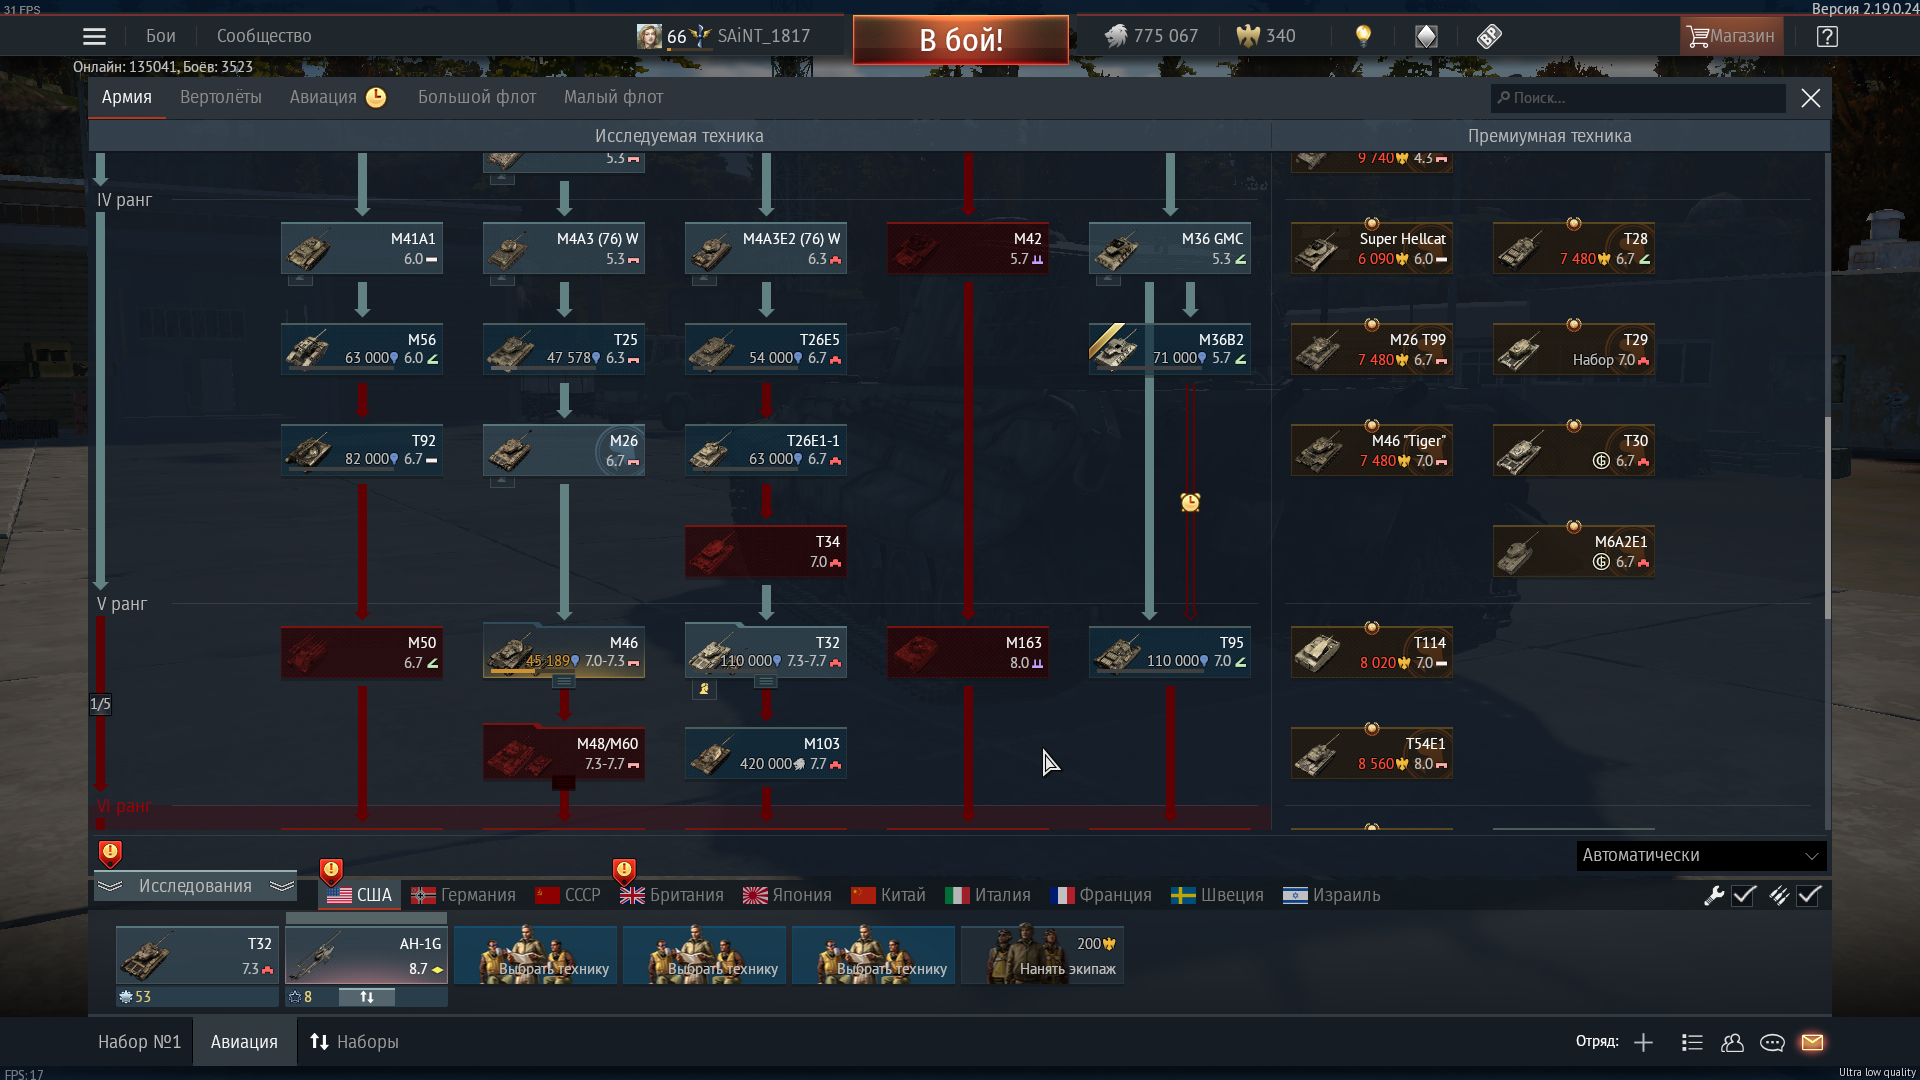This screenshot has width=1920, height=1080.
Task: Select the Швеция nation tab
Action: pyautogui.click(x=1217, y=896)
